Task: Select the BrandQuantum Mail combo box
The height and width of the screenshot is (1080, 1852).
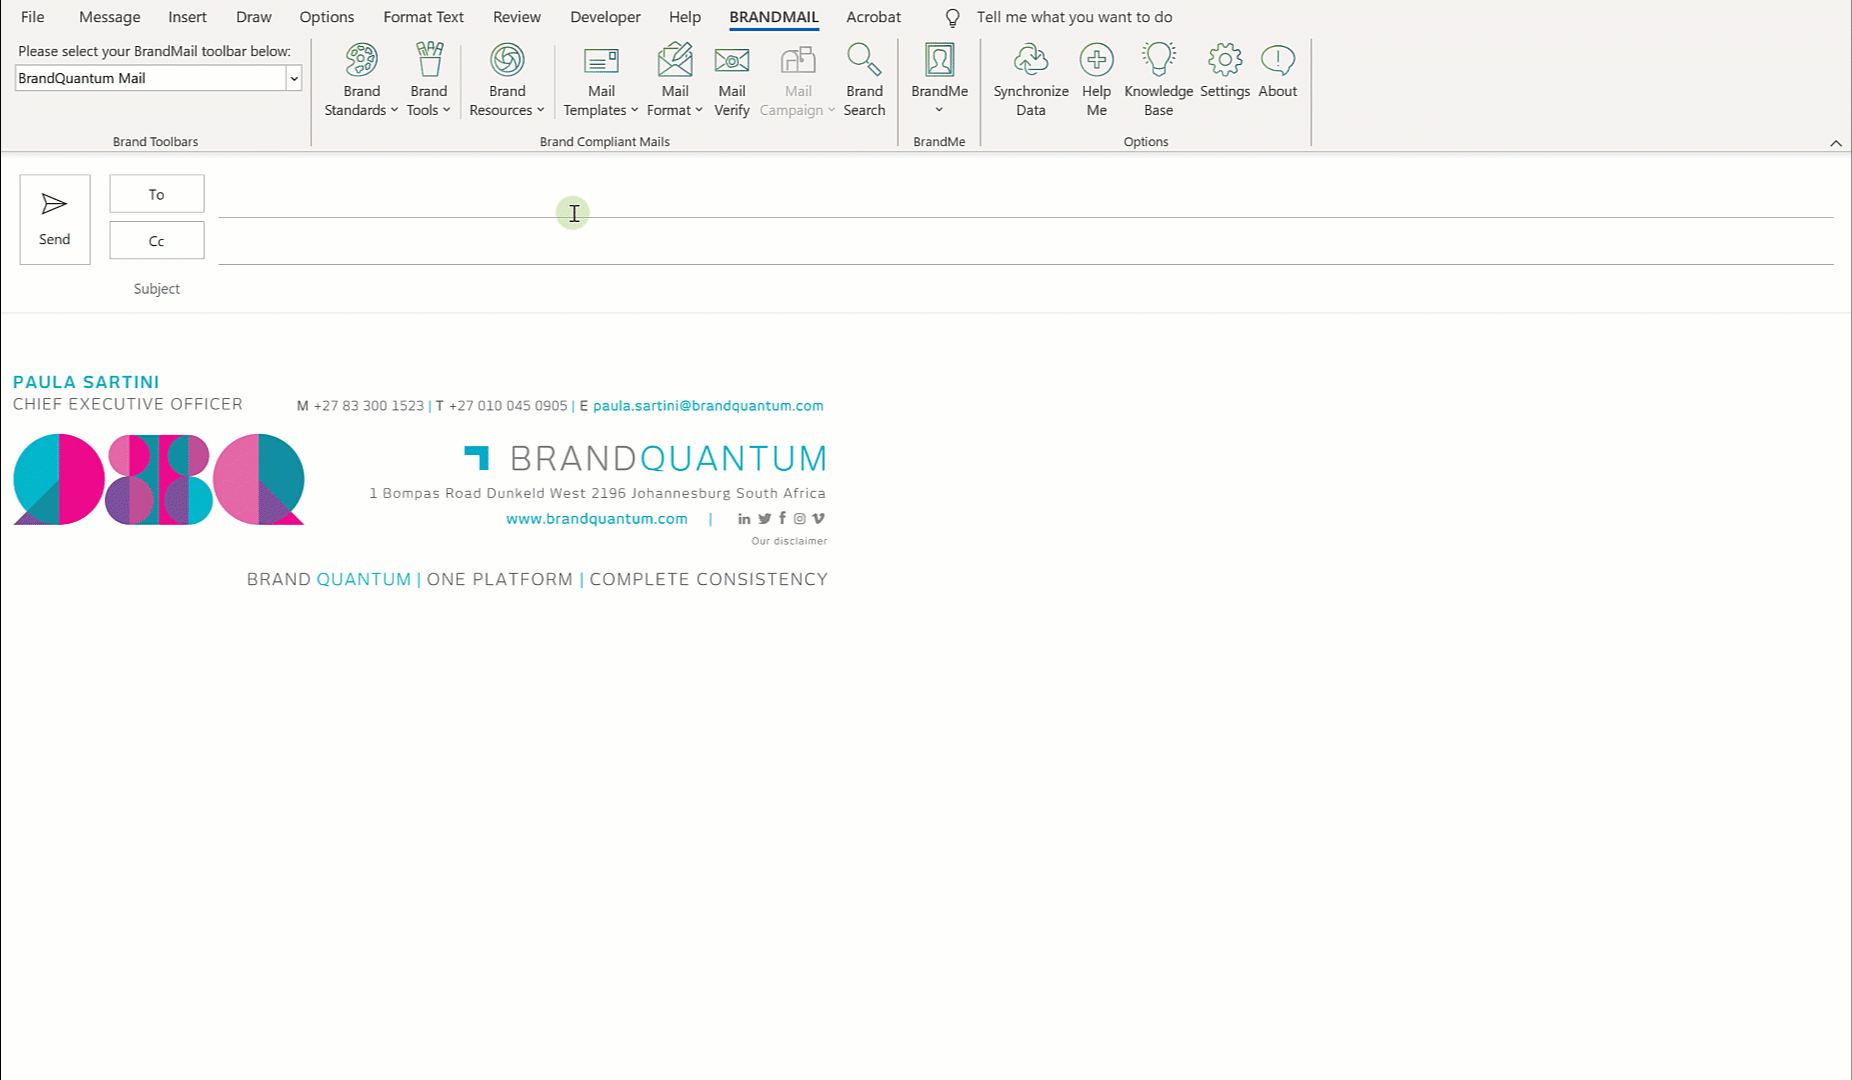Action: (158, 78)
